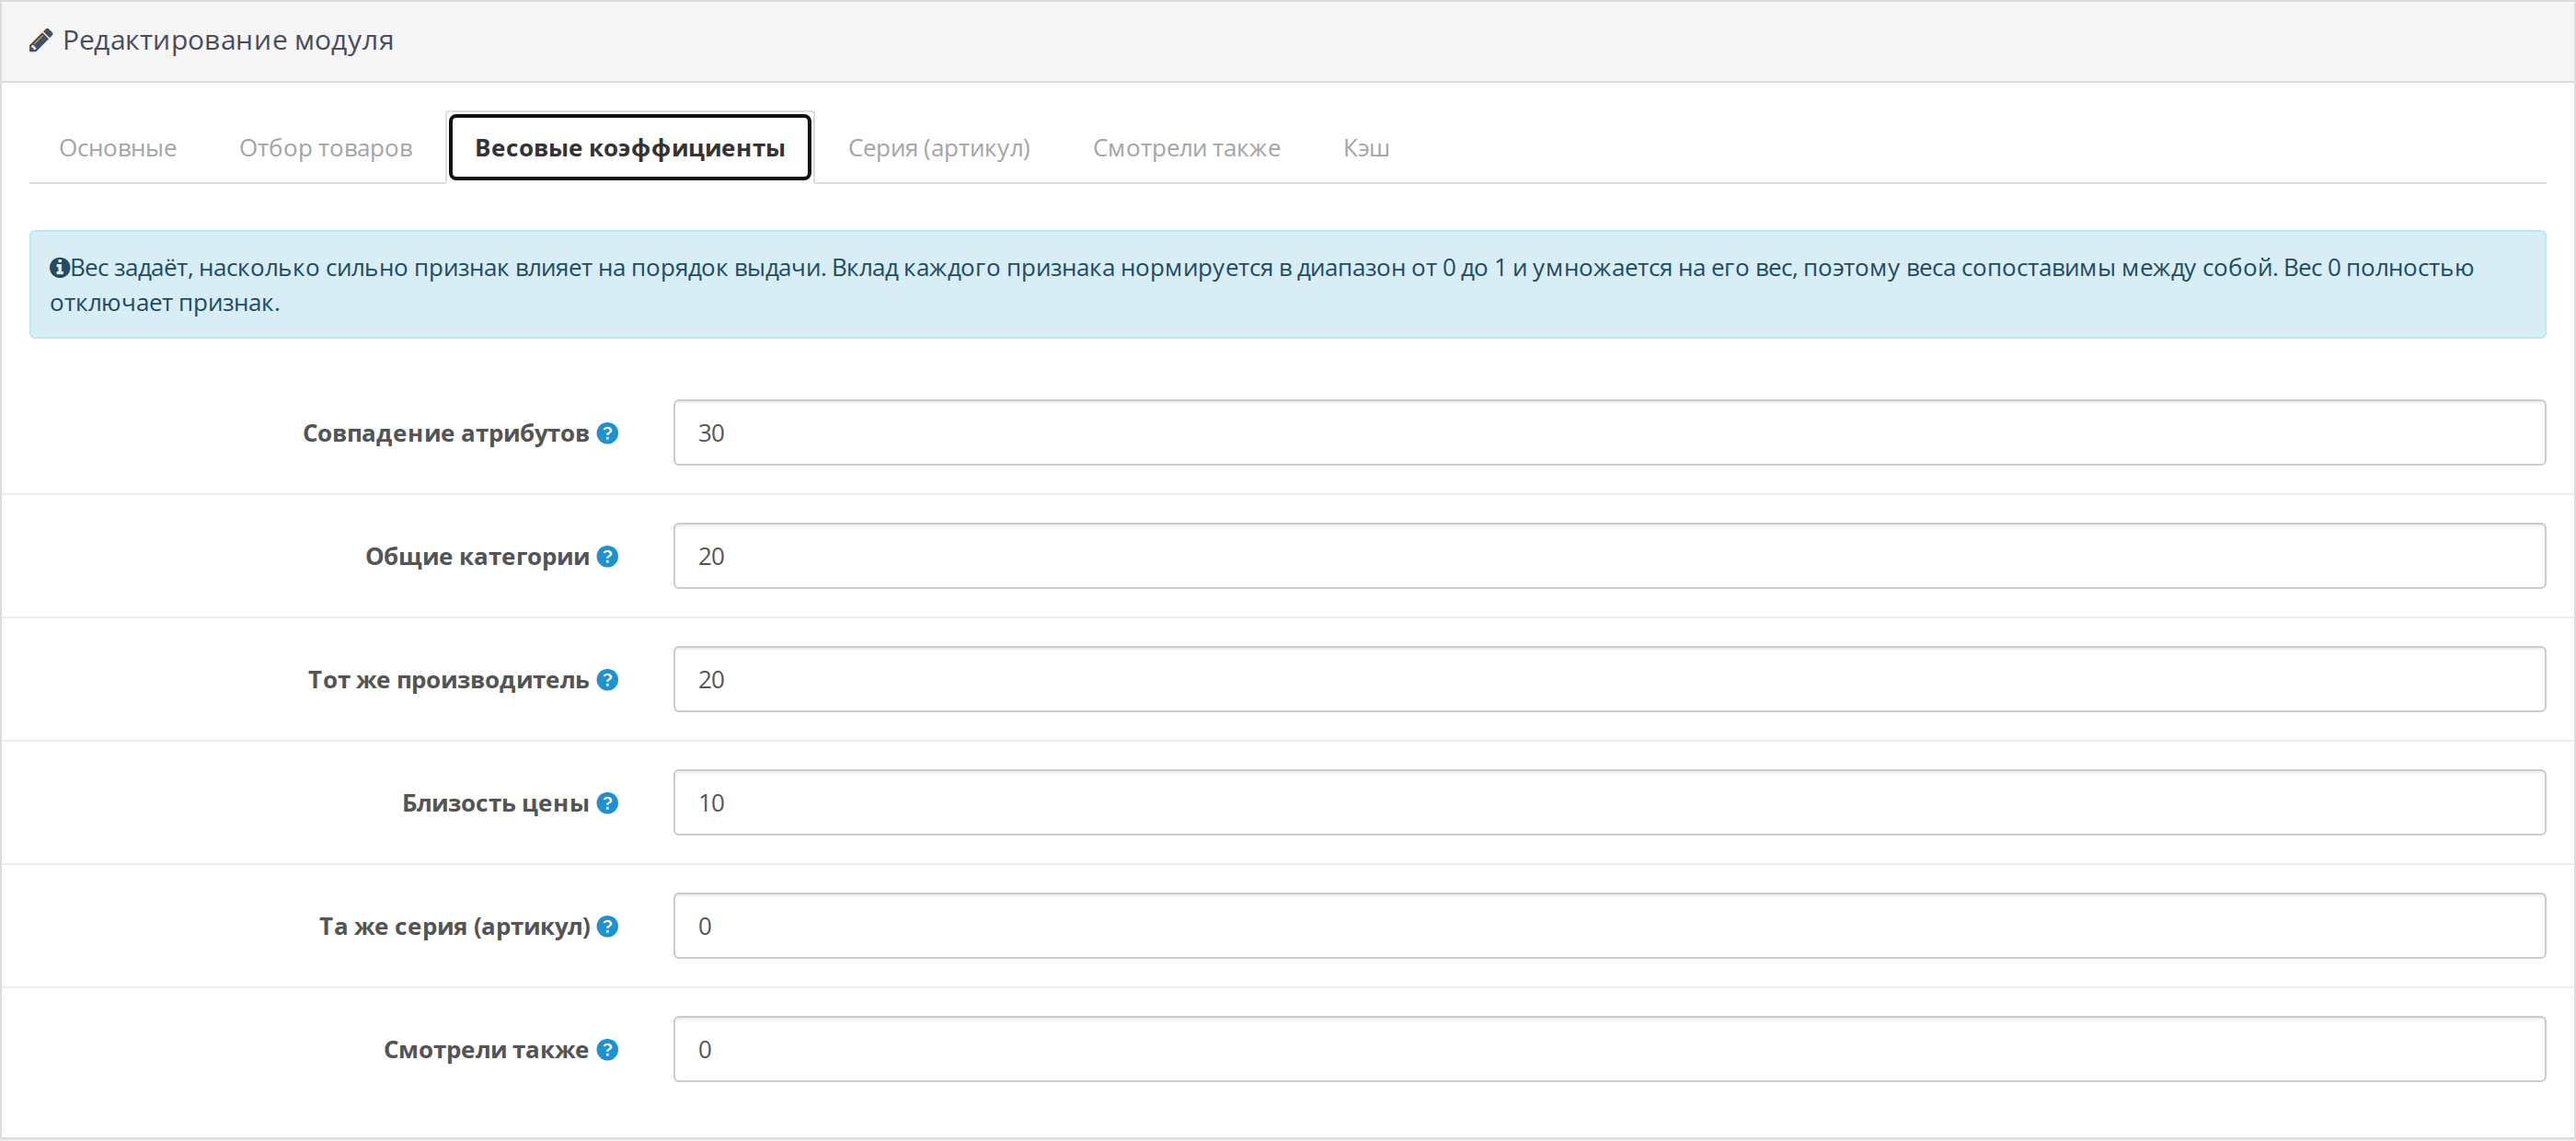Click the Редактирование модуля heading text
2576x1141 pixels.
tap(228, 41)
